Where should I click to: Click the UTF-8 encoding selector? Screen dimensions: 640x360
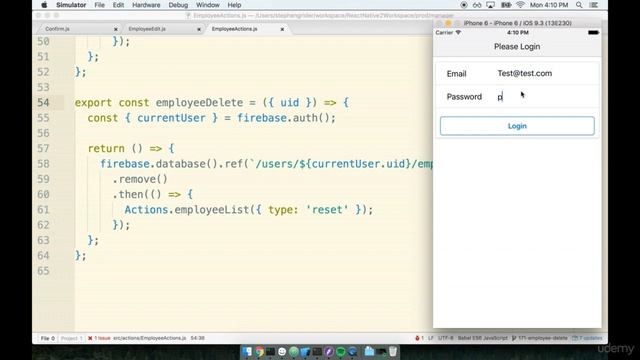pyautogui.click(x=446, y=338)
